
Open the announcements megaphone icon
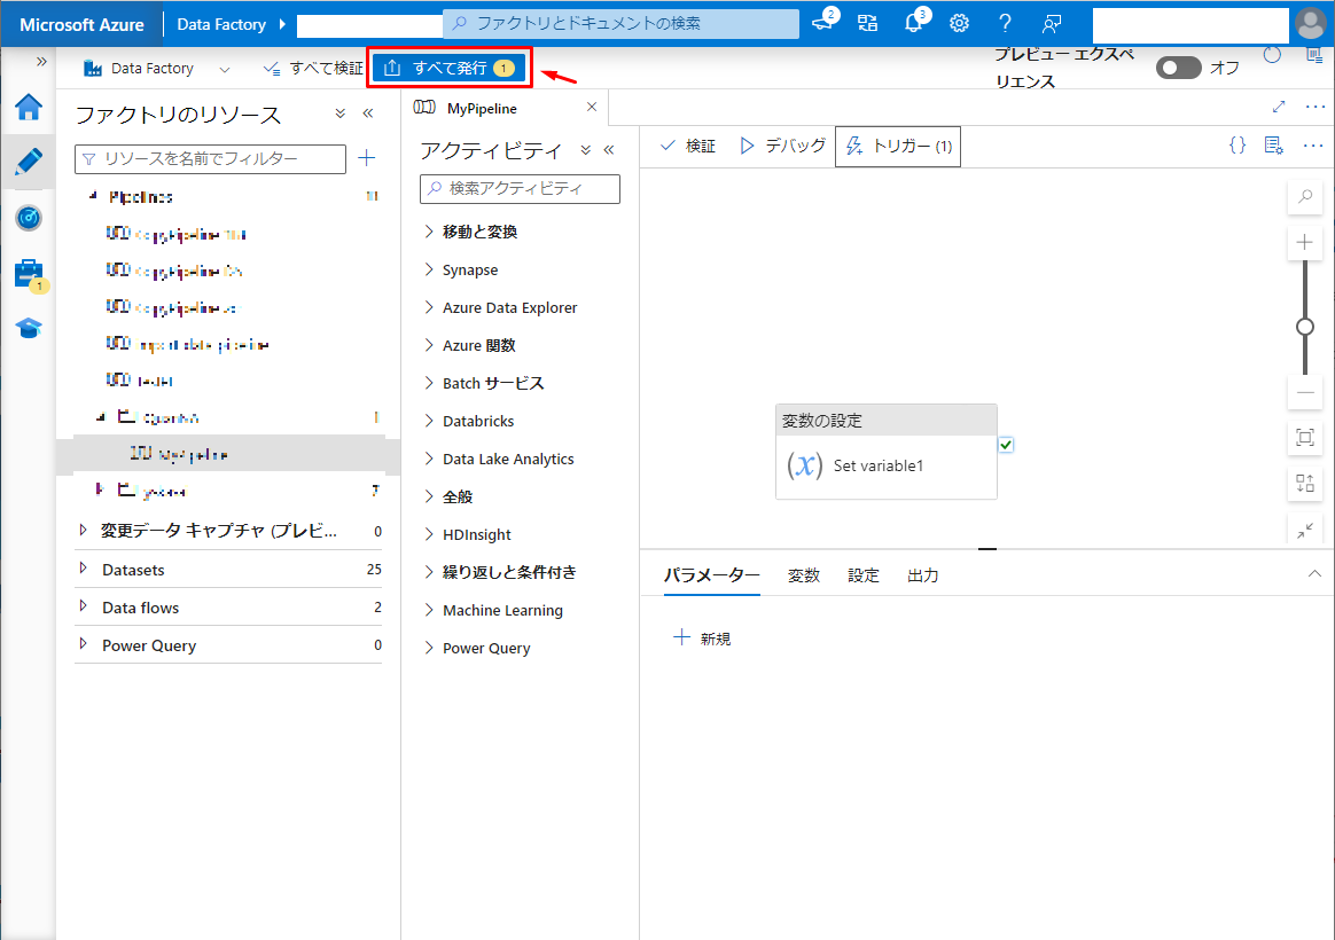823,22
